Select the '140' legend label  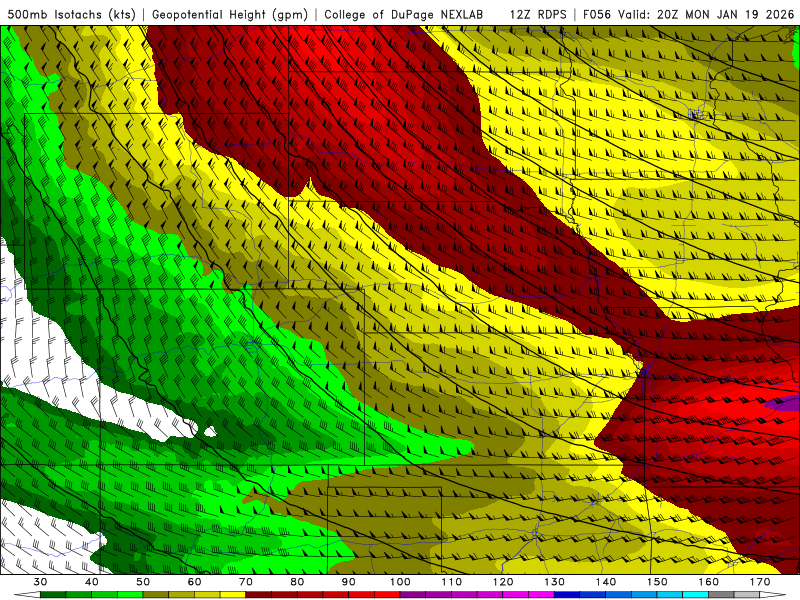tap(606, 582)
